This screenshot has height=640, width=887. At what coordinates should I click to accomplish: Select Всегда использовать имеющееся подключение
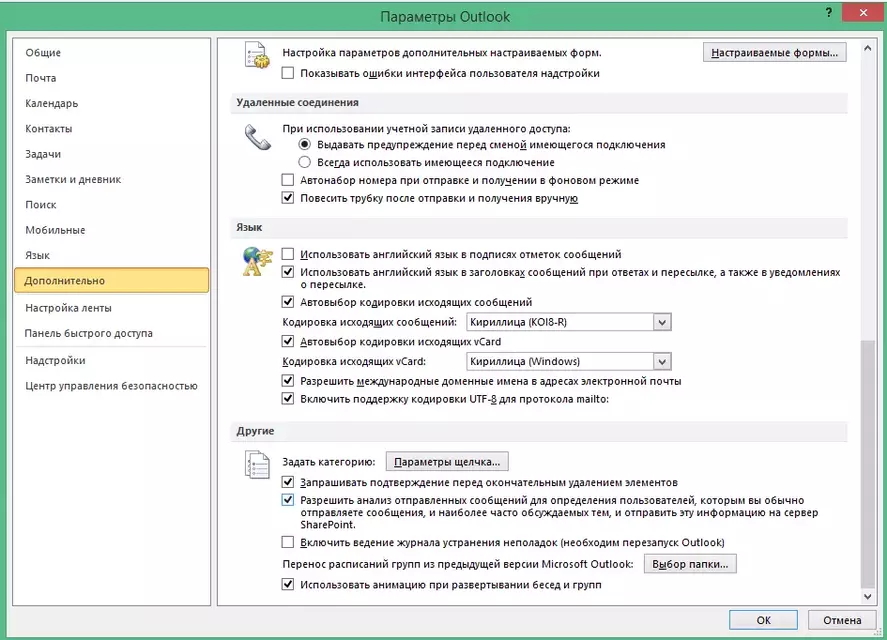[304, 162]
